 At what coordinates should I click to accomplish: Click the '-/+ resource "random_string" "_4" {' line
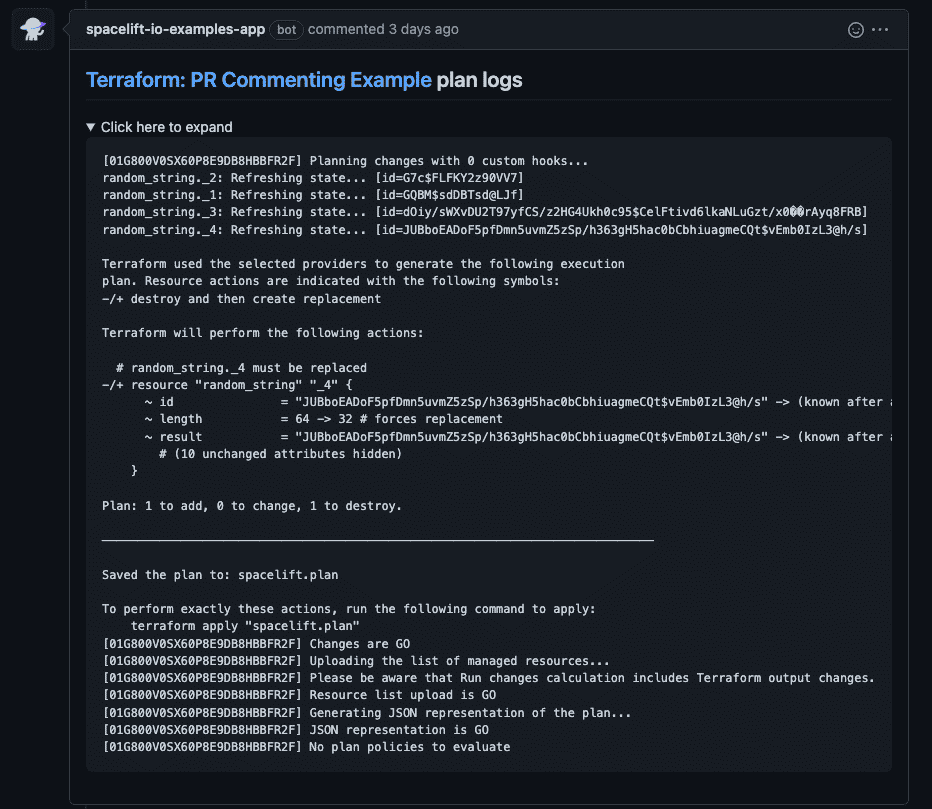tap(227, 385)
